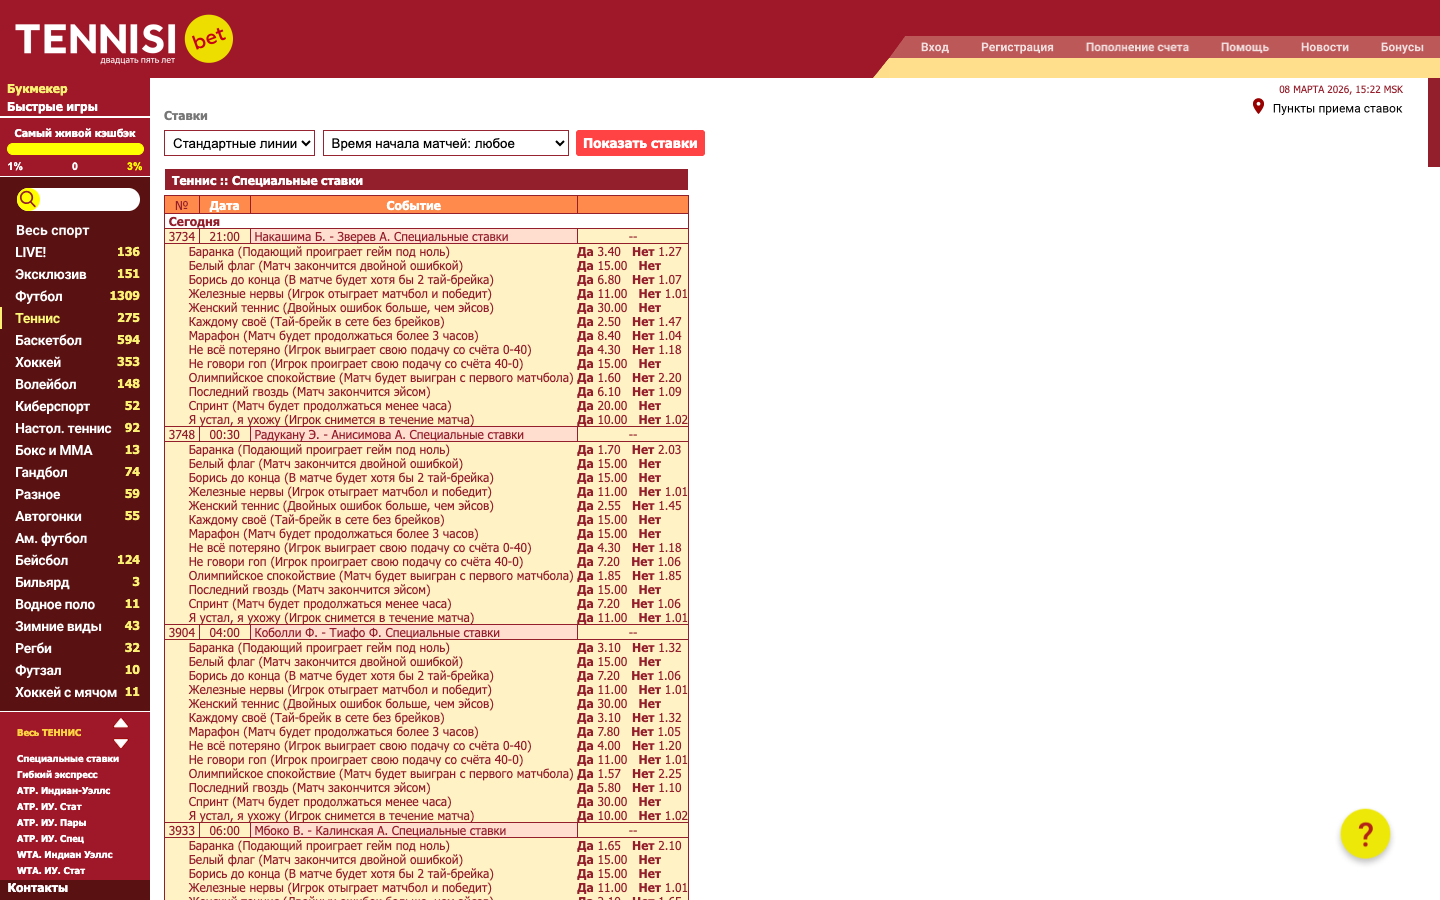Select Футбол in the sports sidebar
This screenshot has width=1440, height=900.
click(39, 297)
